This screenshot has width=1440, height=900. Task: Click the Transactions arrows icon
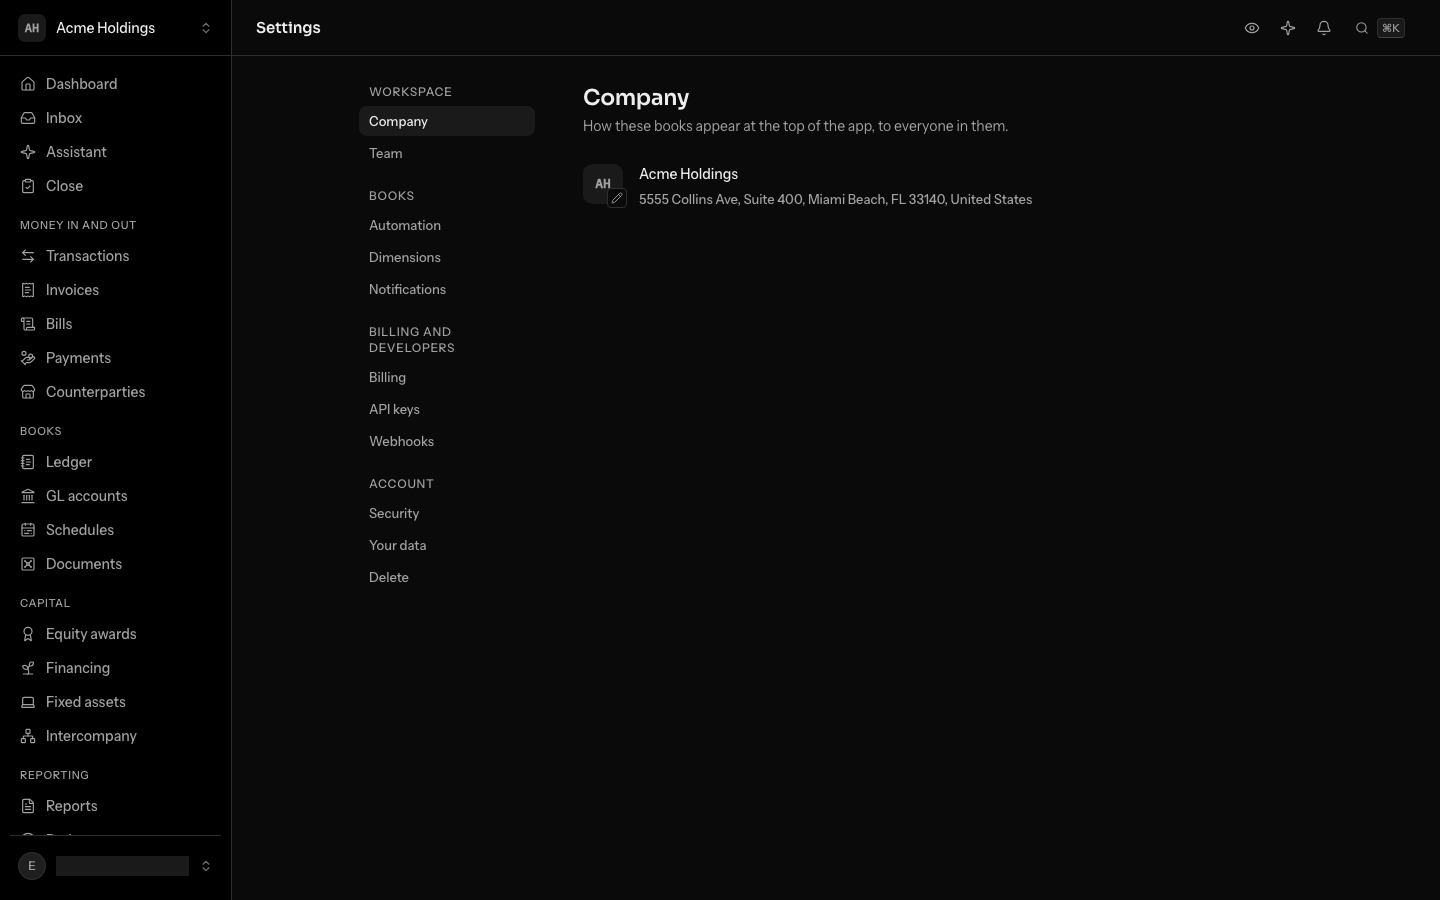tap(28, 256)
